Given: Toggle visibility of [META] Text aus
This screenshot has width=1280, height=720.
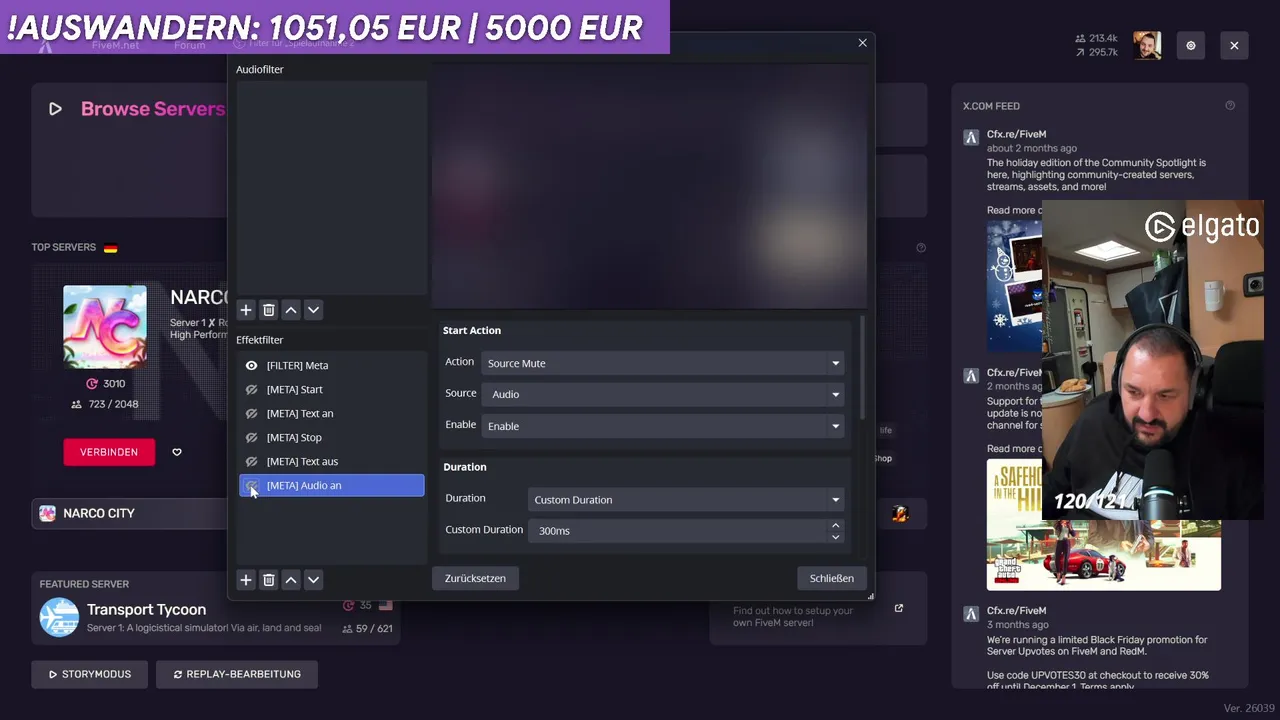Looking at the screenshot, I should (x=251, y=462).
